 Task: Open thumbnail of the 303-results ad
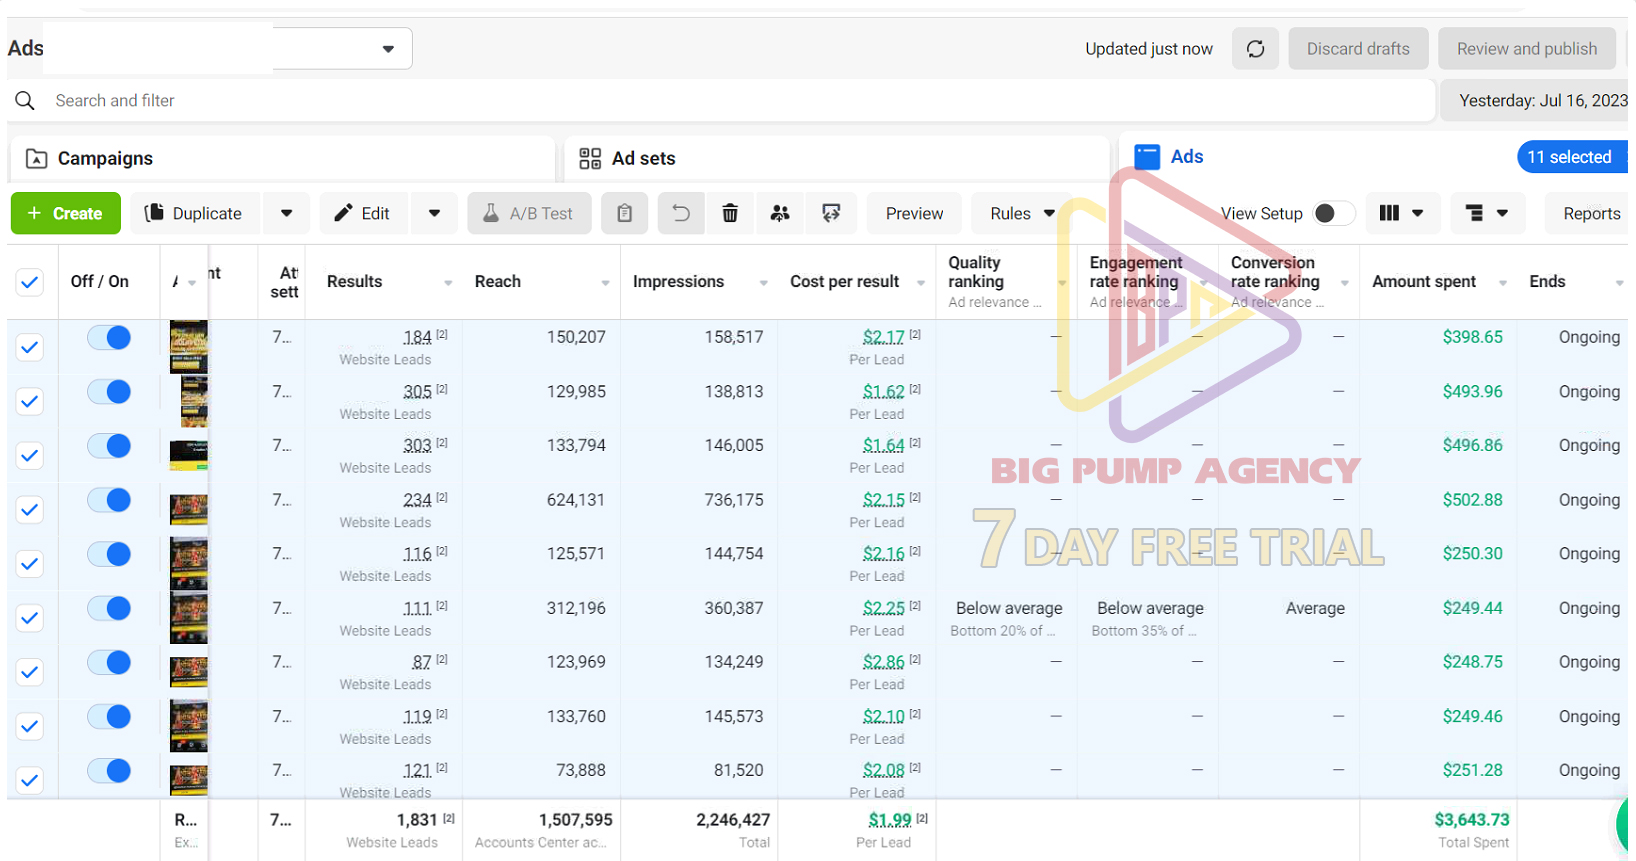189,455
